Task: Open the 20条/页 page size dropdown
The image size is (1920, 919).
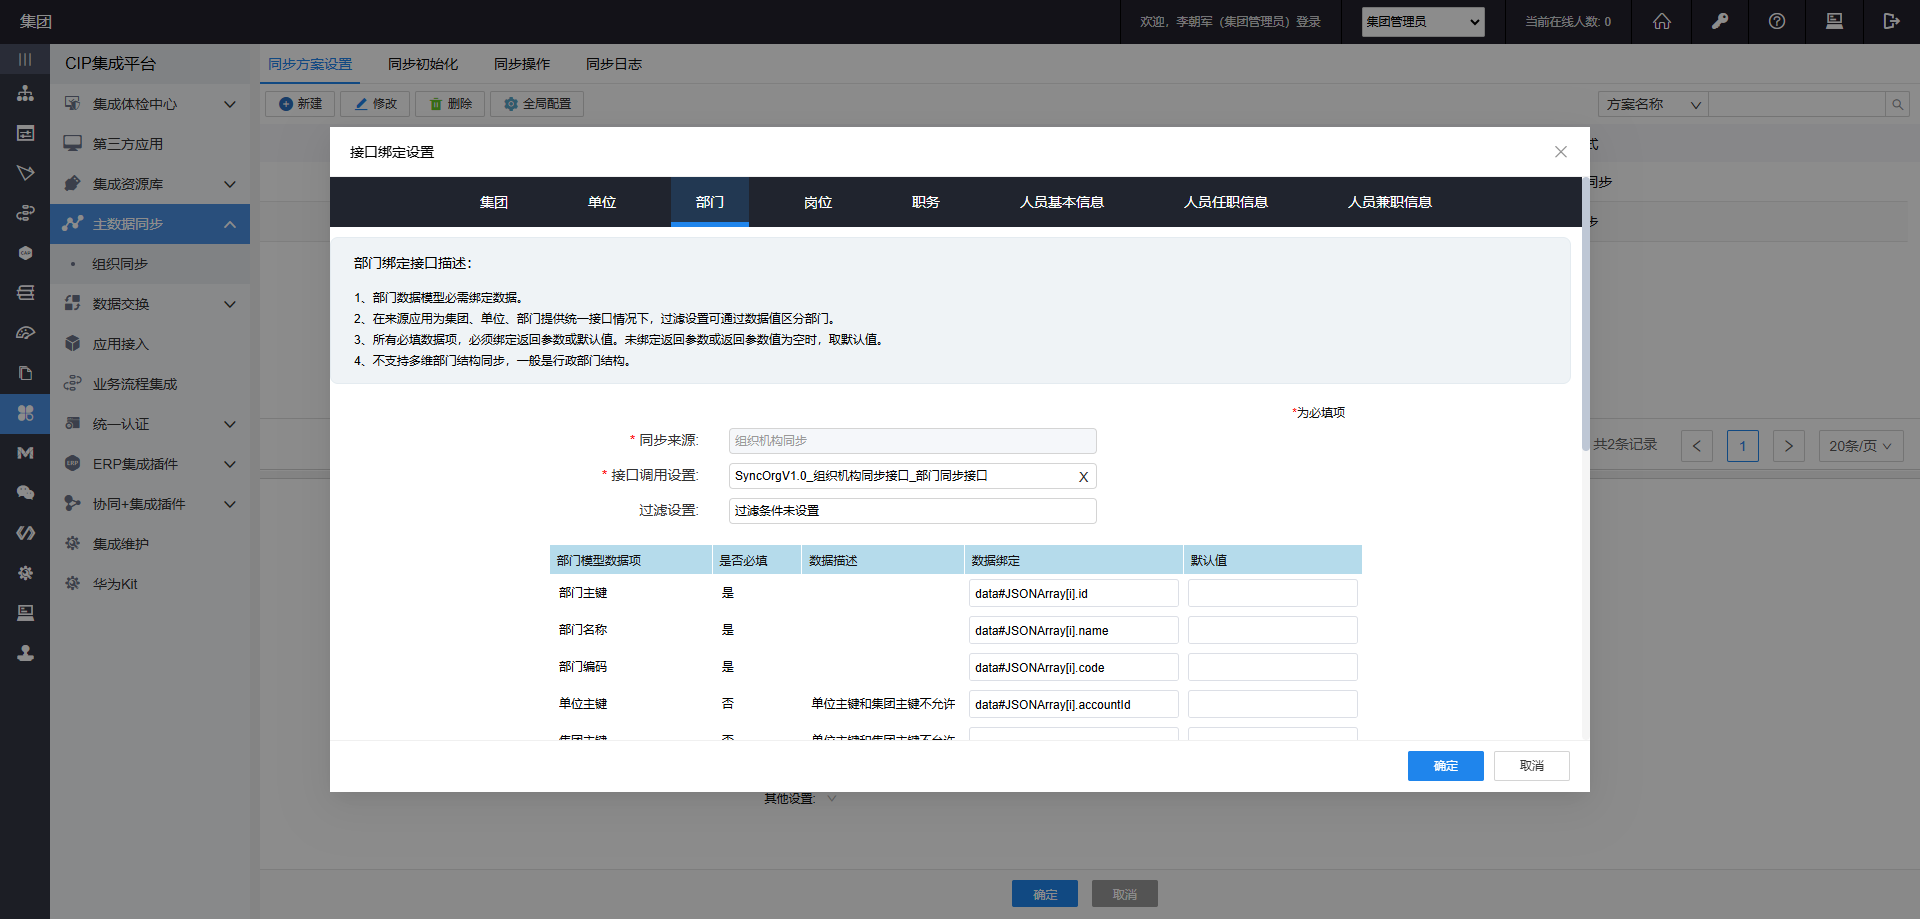Action: [1859, 446]
